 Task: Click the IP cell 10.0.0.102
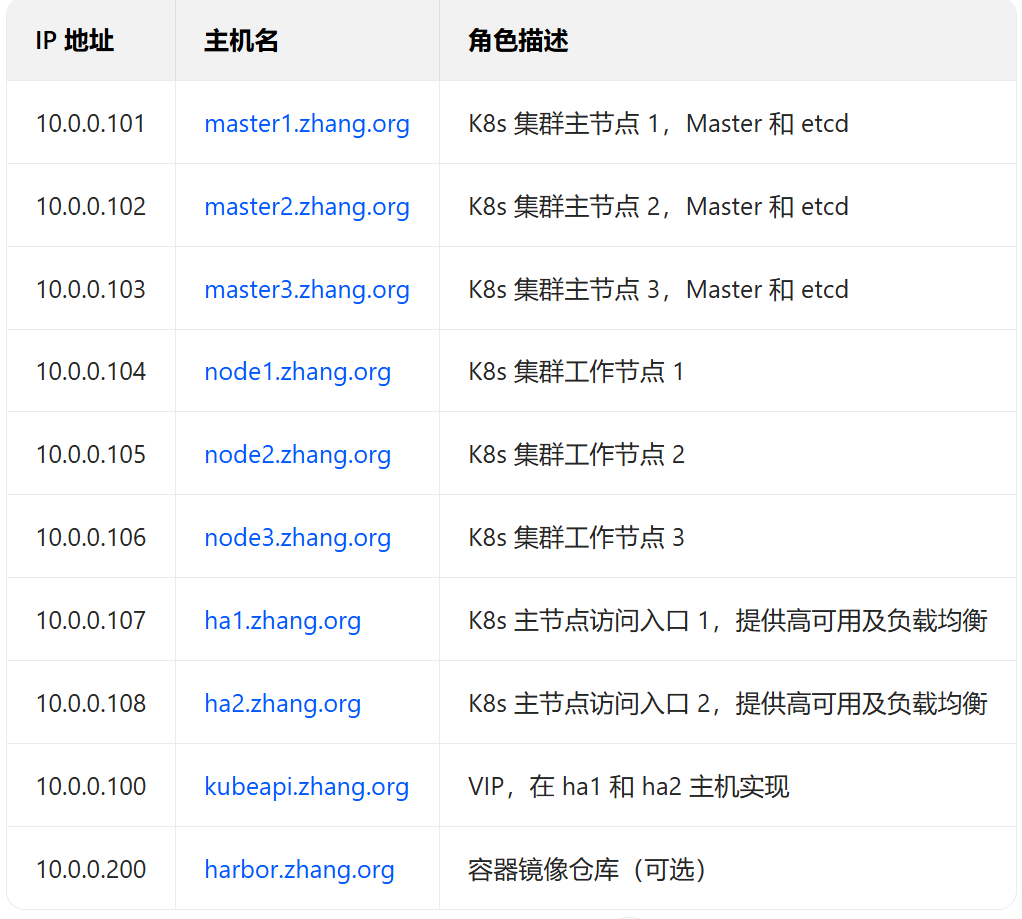(91, 207)
